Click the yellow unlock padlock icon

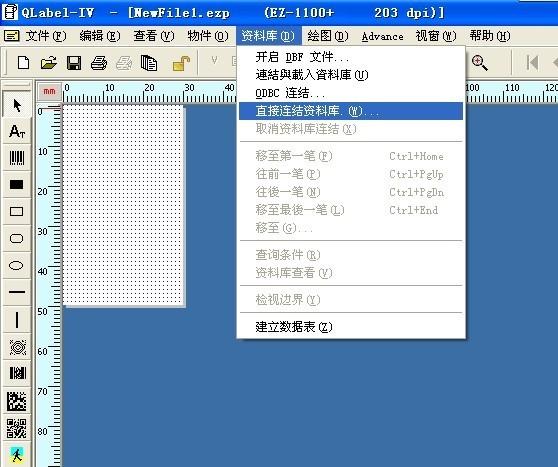(181, 64)
